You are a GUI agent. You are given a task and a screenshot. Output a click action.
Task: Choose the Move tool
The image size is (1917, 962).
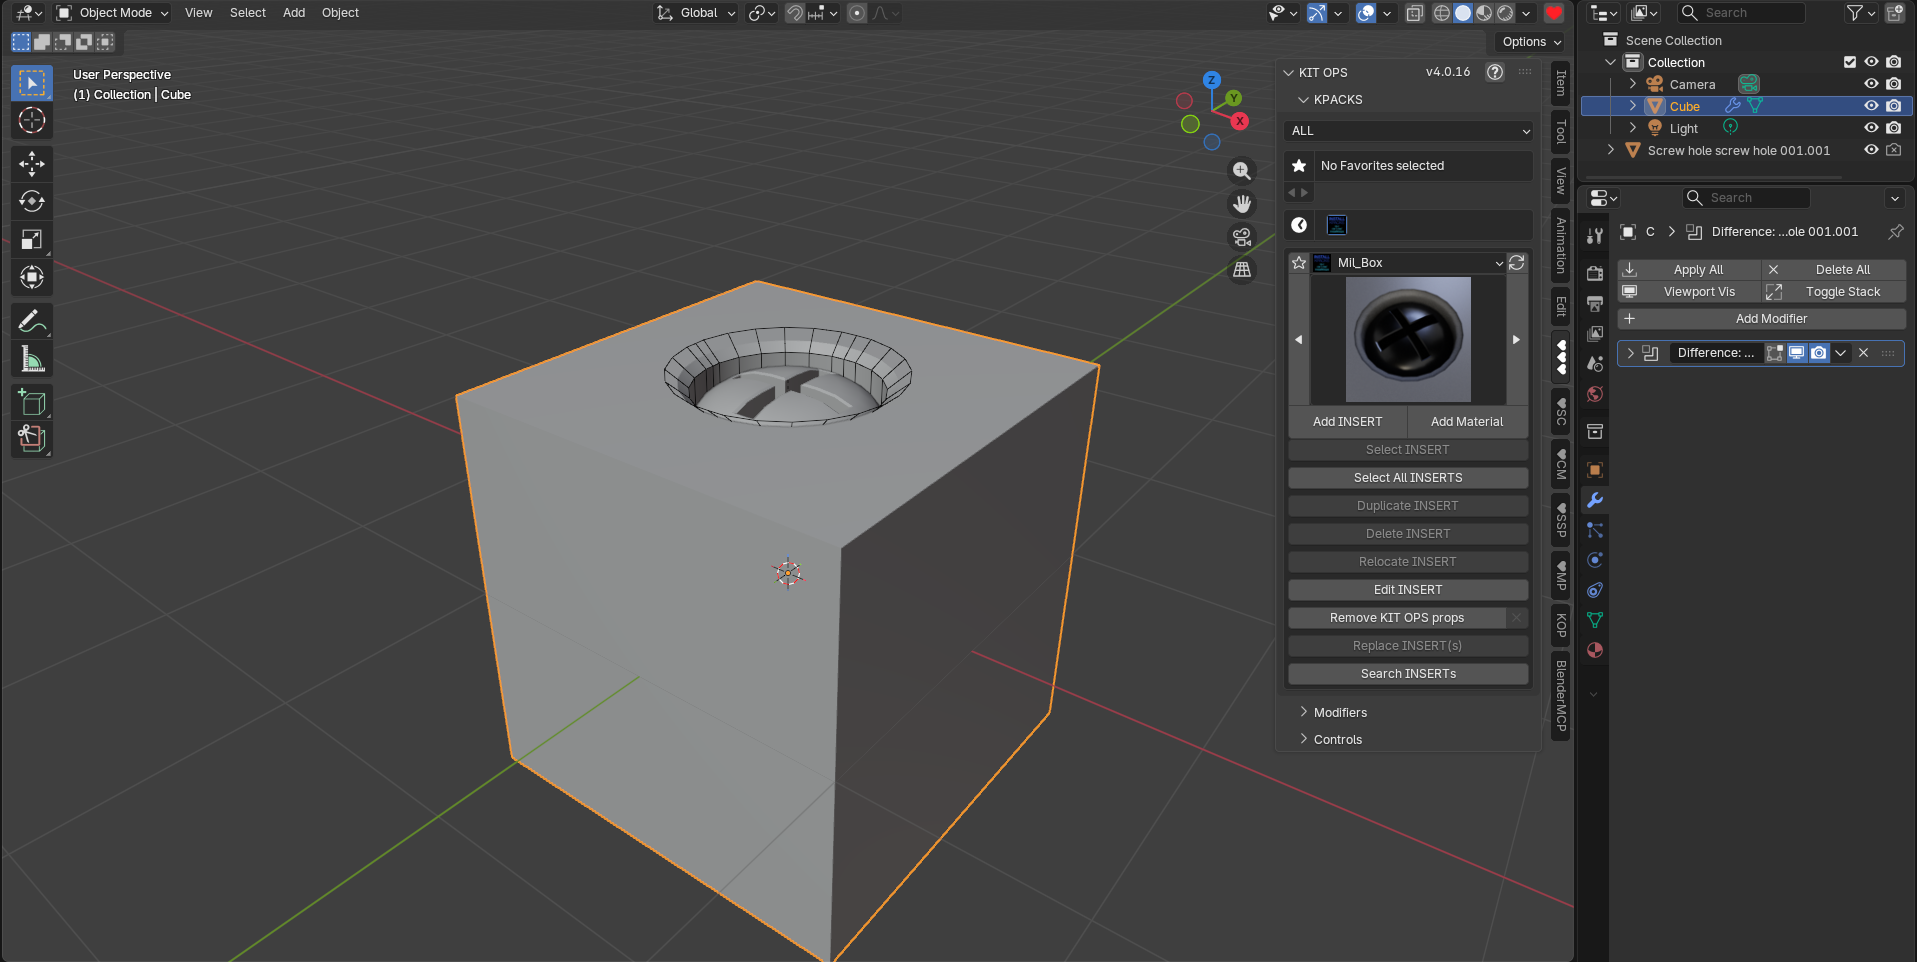32,164
